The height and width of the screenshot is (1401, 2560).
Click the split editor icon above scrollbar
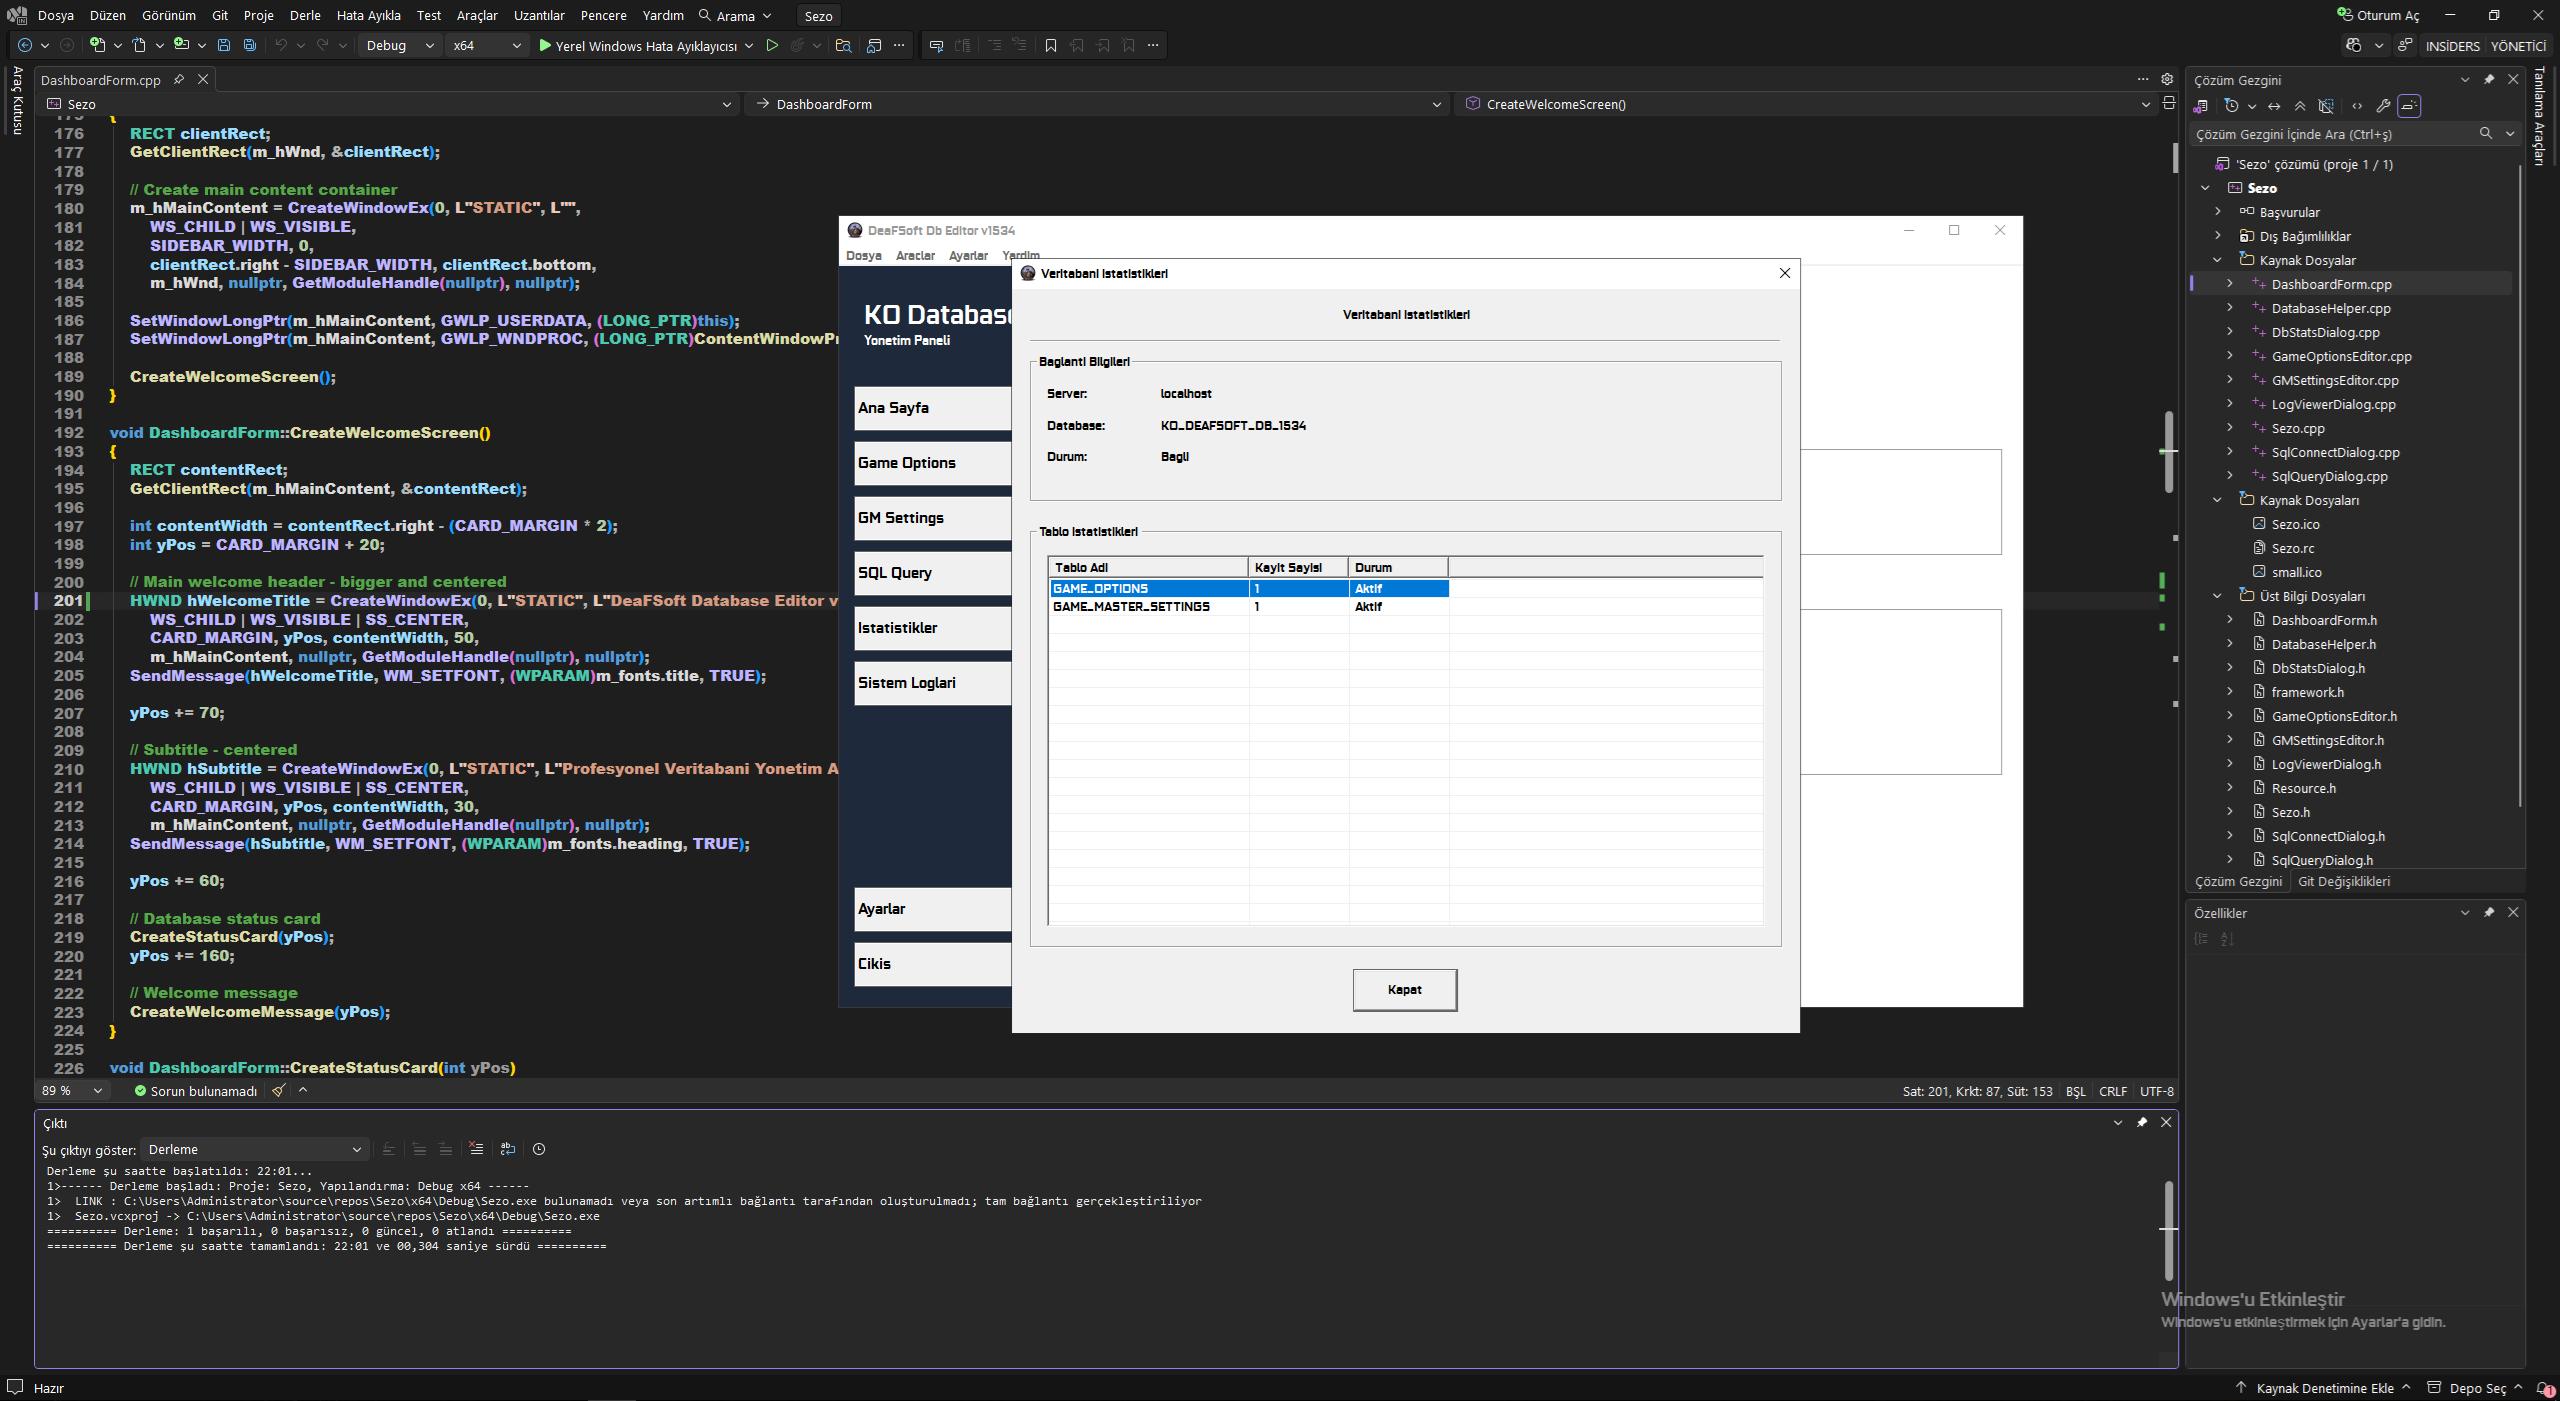point(2169,103)
